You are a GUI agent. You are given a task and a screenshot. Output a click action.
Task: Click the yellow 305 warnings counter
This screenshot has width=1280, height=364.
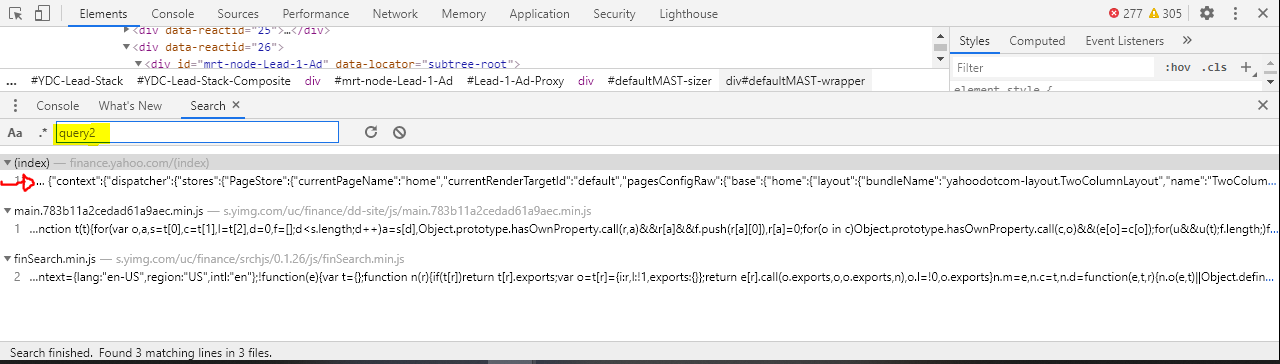(x=1165, y=14)
